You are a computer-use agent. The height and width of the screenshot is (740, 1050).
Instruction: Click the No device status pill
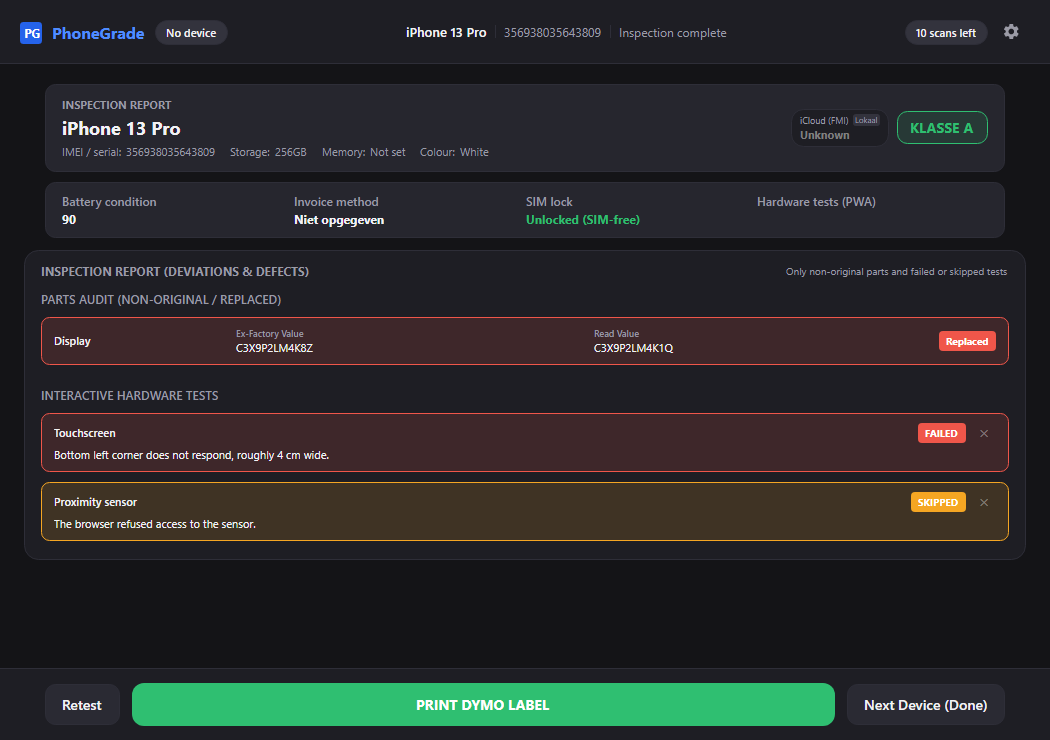coord(191,33)
